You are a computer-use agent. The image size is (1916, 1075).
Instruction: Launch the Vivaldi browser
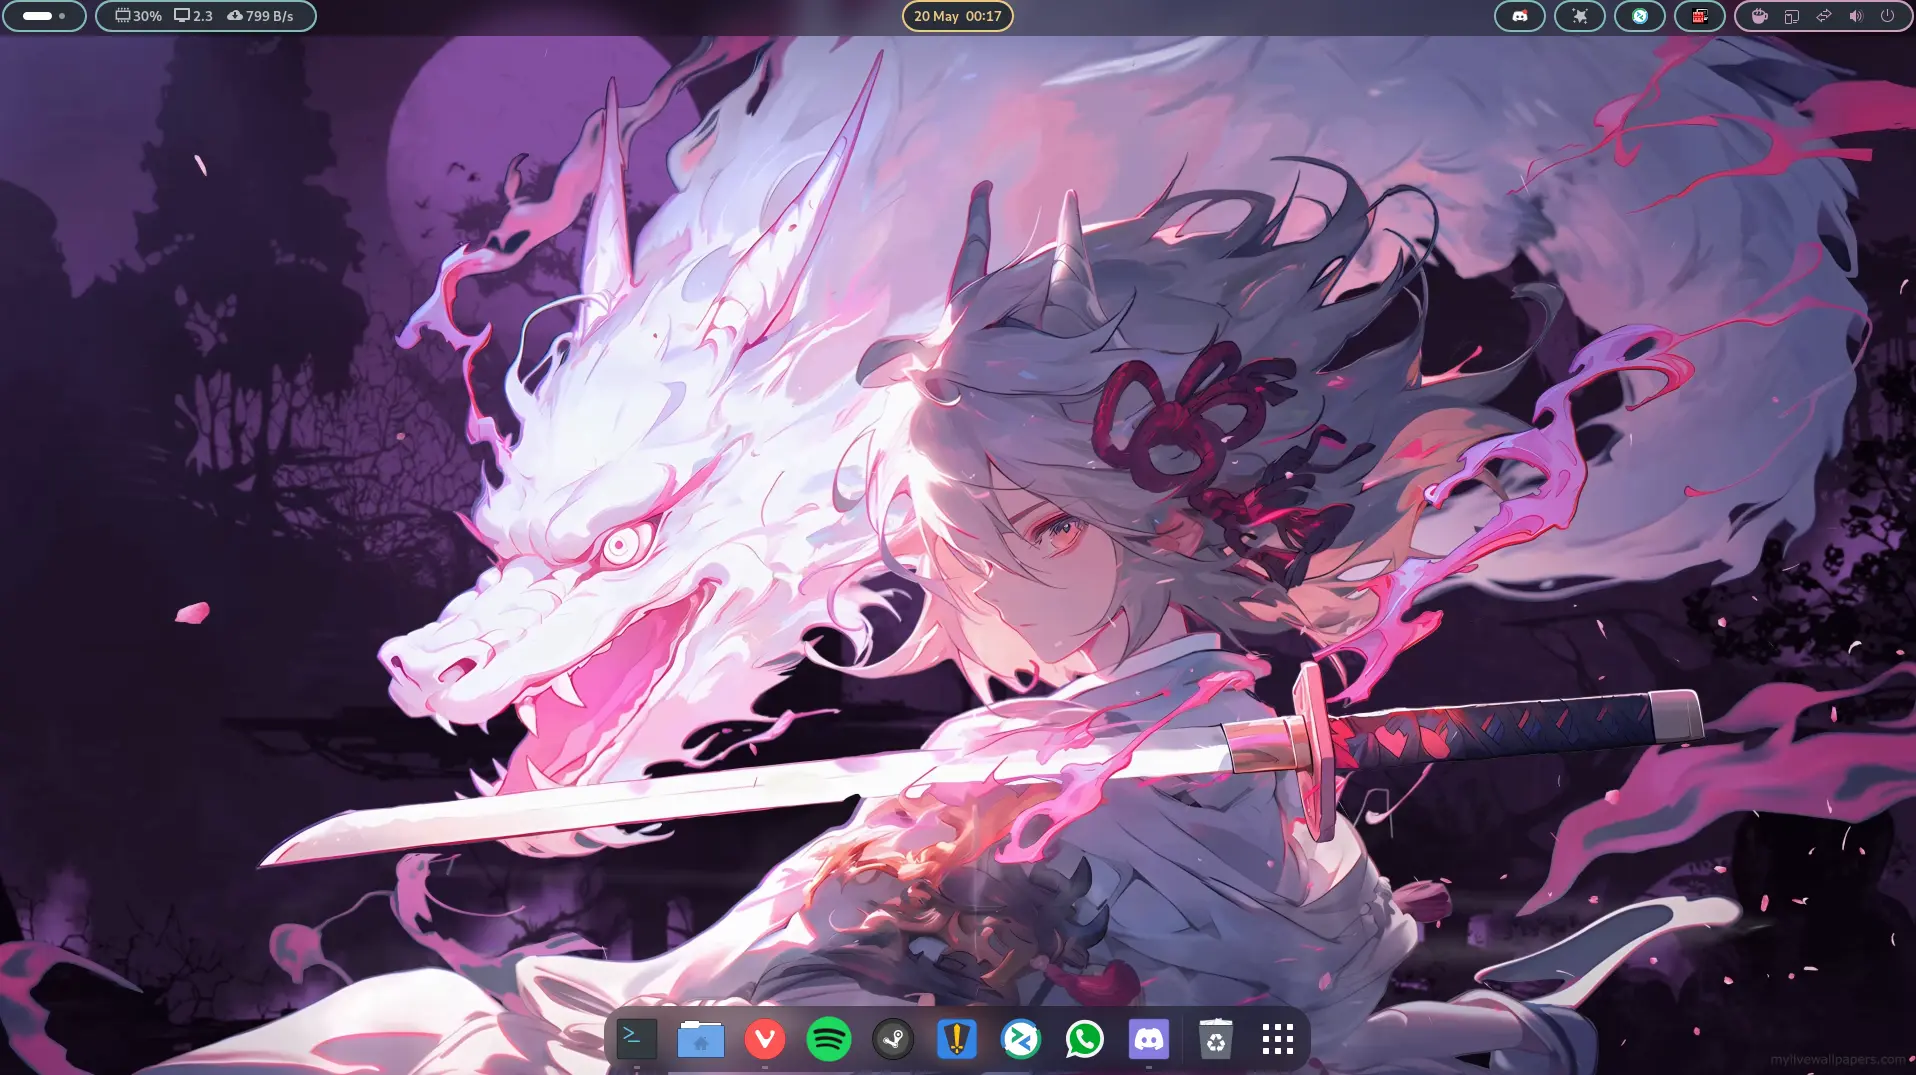click(x=765, y=1040)
